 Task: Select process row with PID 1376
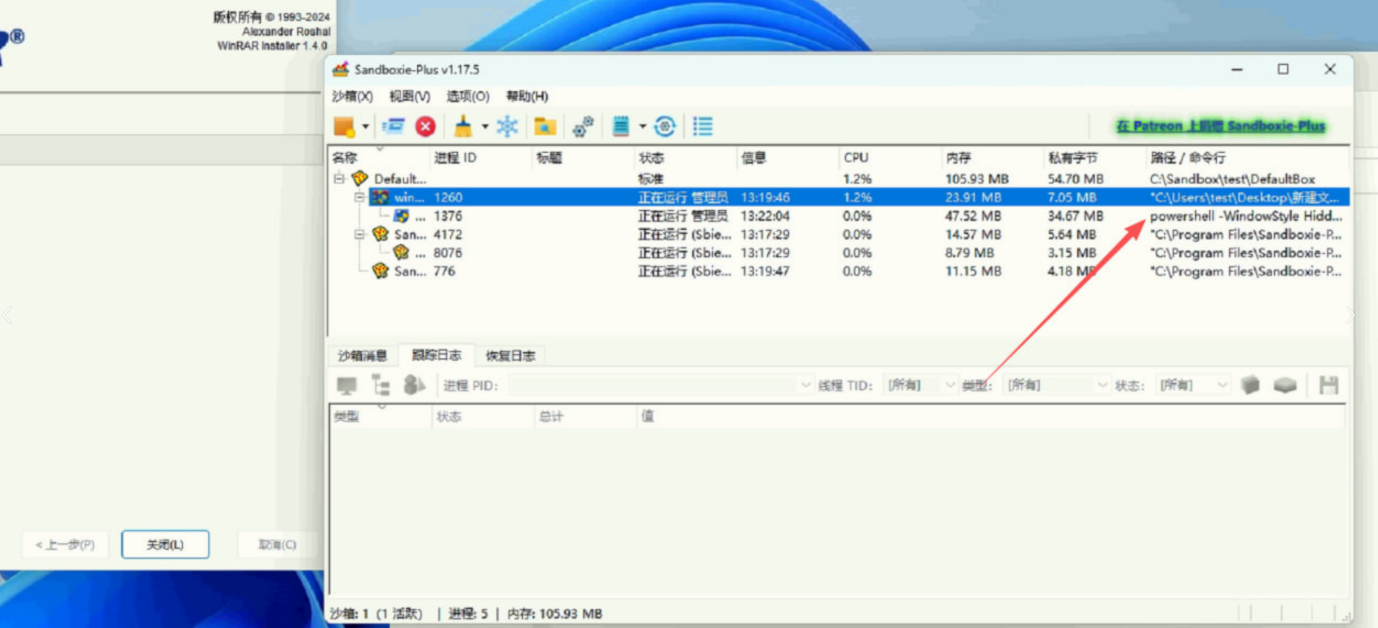840,216
